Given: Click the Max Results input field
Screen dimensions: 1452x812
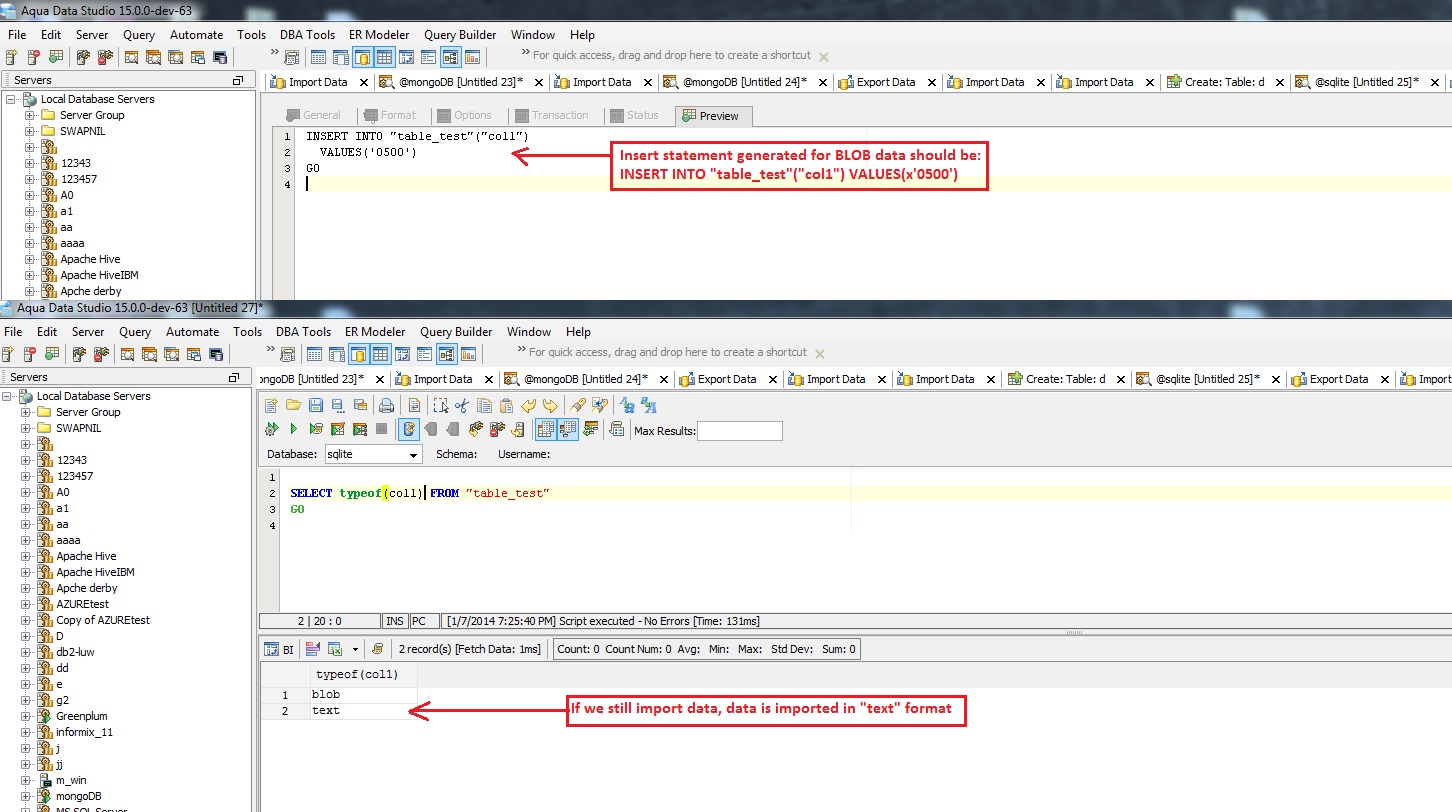Looking at the screenshot, I should 740,431.
